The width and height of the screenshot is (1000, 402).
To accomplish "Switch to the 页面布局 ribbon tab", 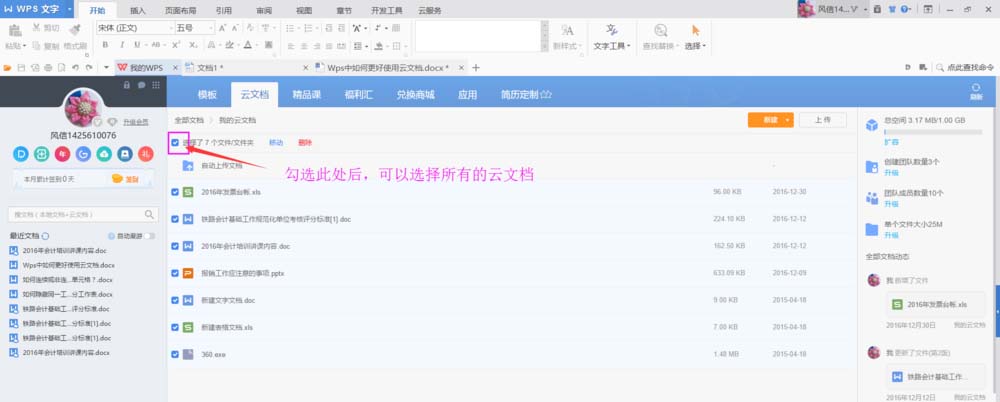I will 180,11.
